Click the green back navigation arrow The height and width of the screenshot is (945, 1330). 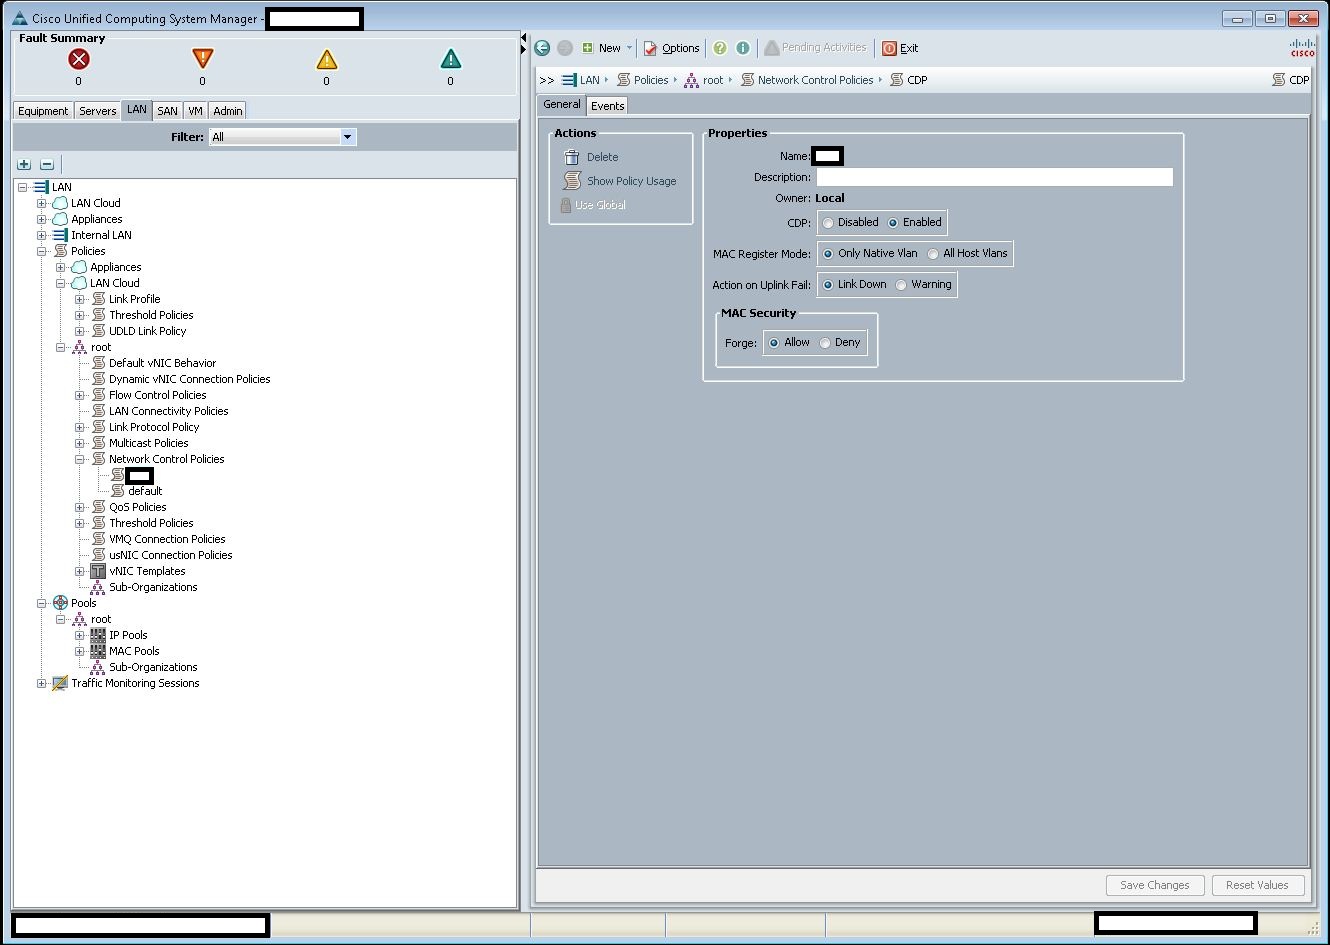click(542, 48)
